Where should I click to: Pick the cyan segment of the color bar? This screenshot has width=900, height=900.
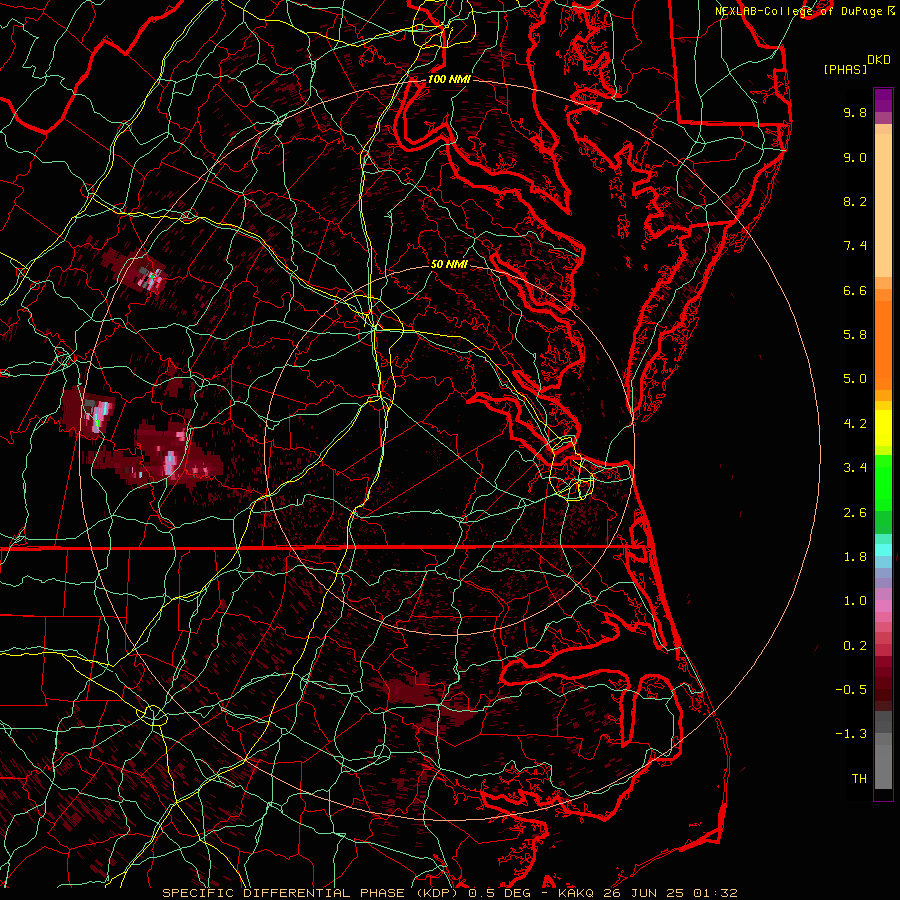click(883, 550)
